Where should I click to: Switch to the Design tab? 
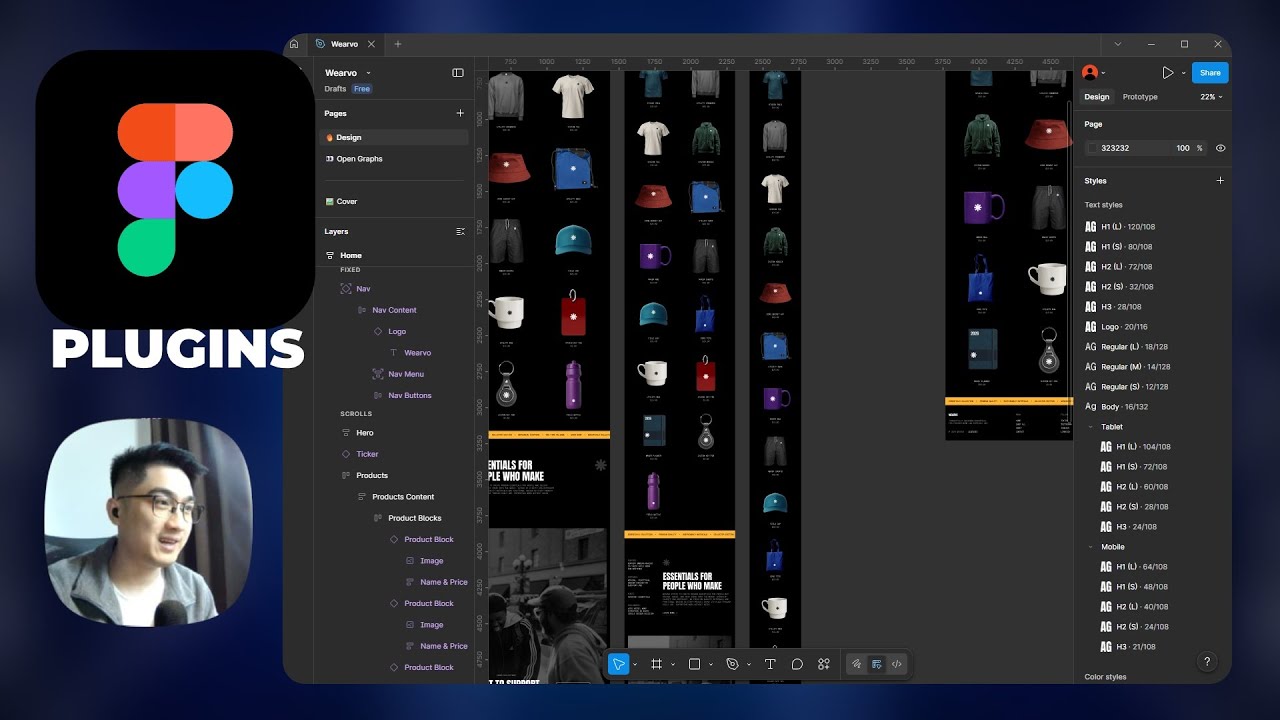click(x=1097, y=97)
